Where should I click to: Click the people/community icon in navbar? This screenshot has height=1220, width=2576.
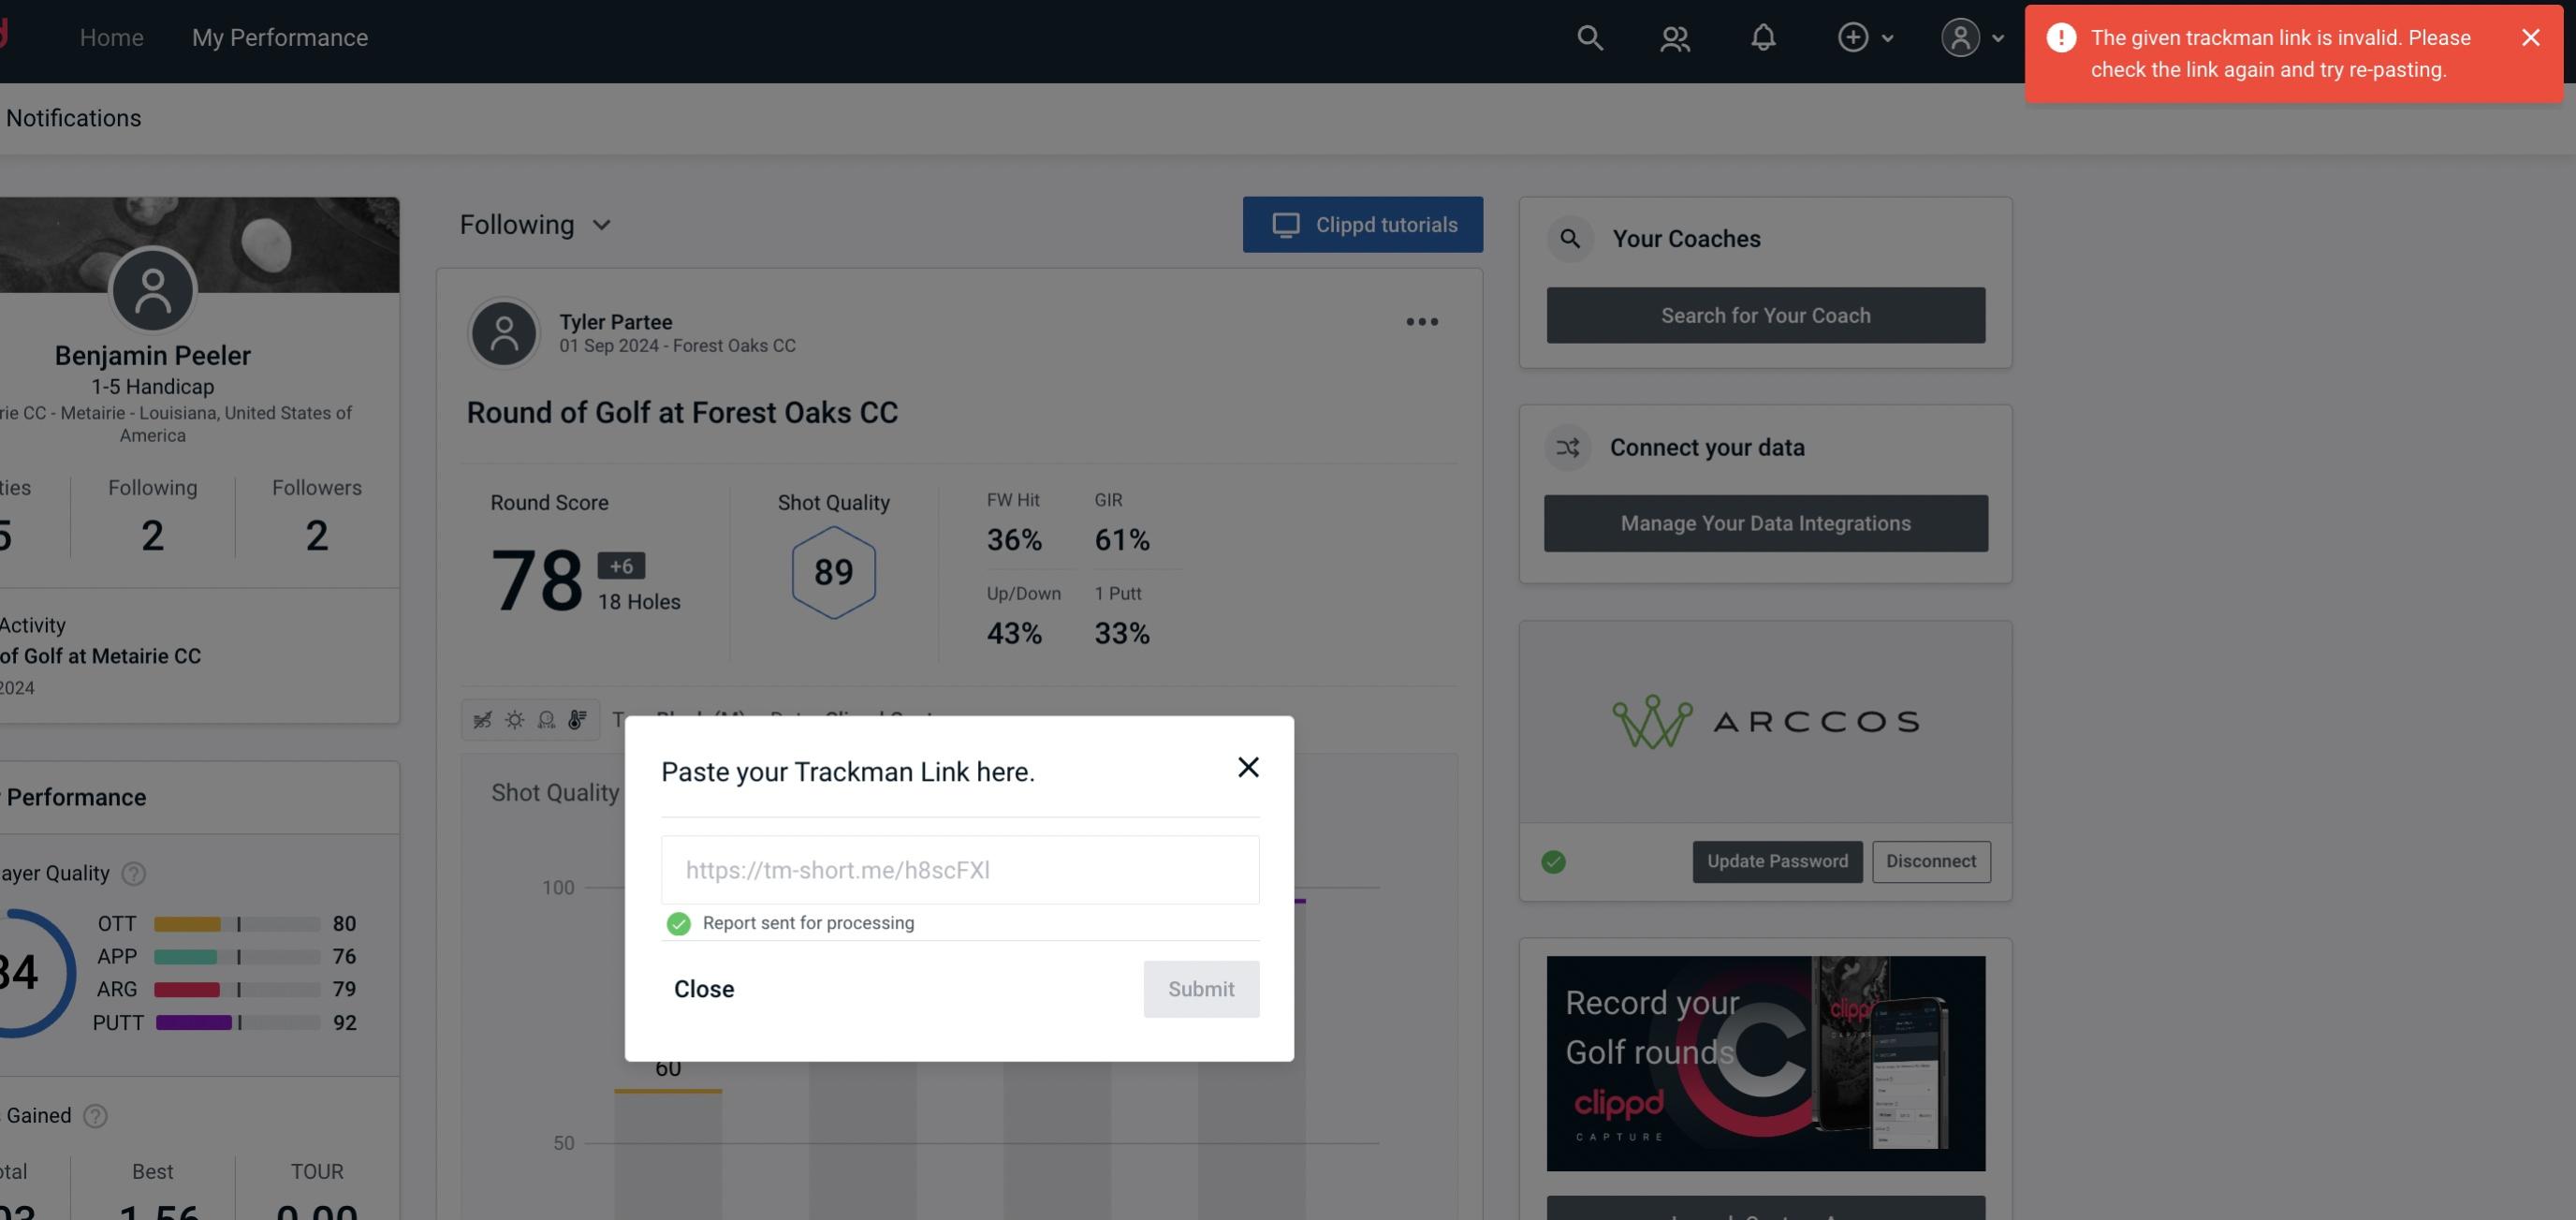tap(1674, 35)
